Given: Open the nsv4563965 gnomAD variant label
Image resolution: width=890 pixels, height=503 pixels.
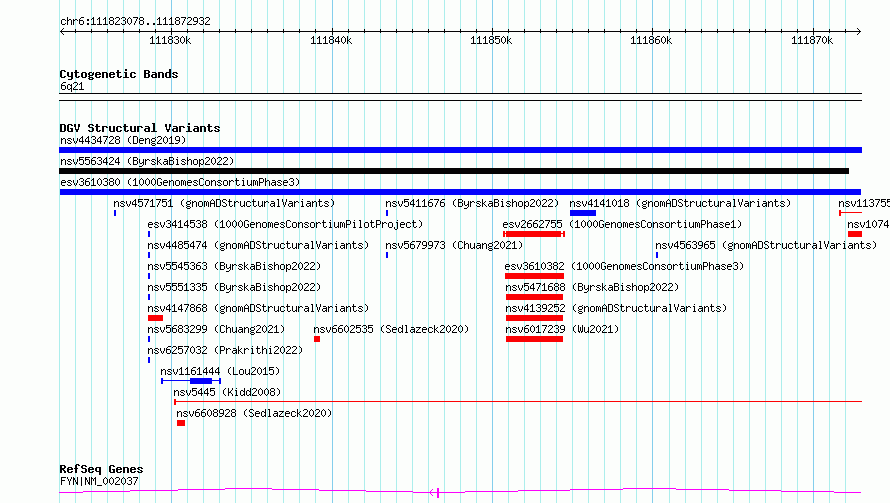Looking at the screenshot, I should [766, 245].
